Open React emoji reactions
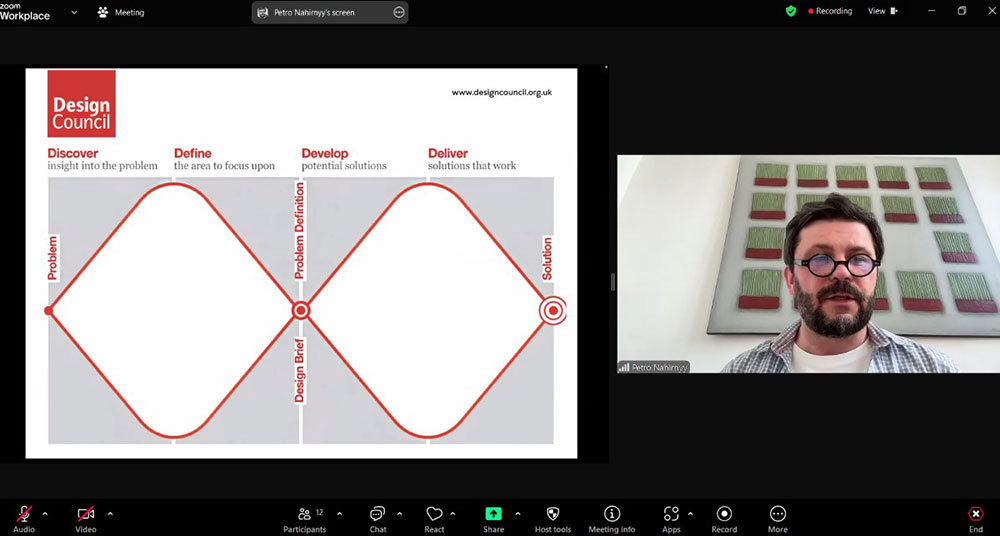This screenshot has width=1000, height=536. (x=434, y=518)
